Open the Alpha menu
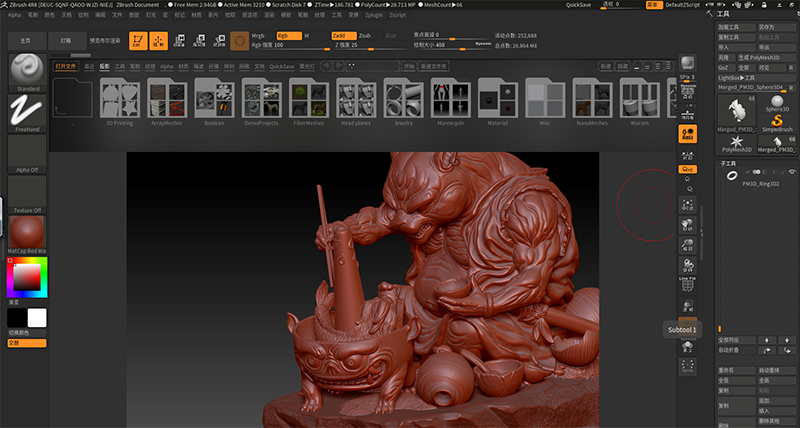Image resolution: width=800 pixels, height=428 pixels. coord(14,15)
